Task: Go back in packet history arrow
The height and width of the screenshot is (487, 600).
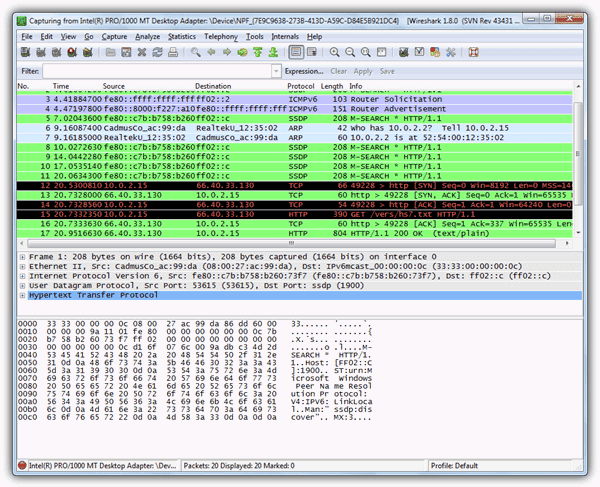Action: coord(211,52)
